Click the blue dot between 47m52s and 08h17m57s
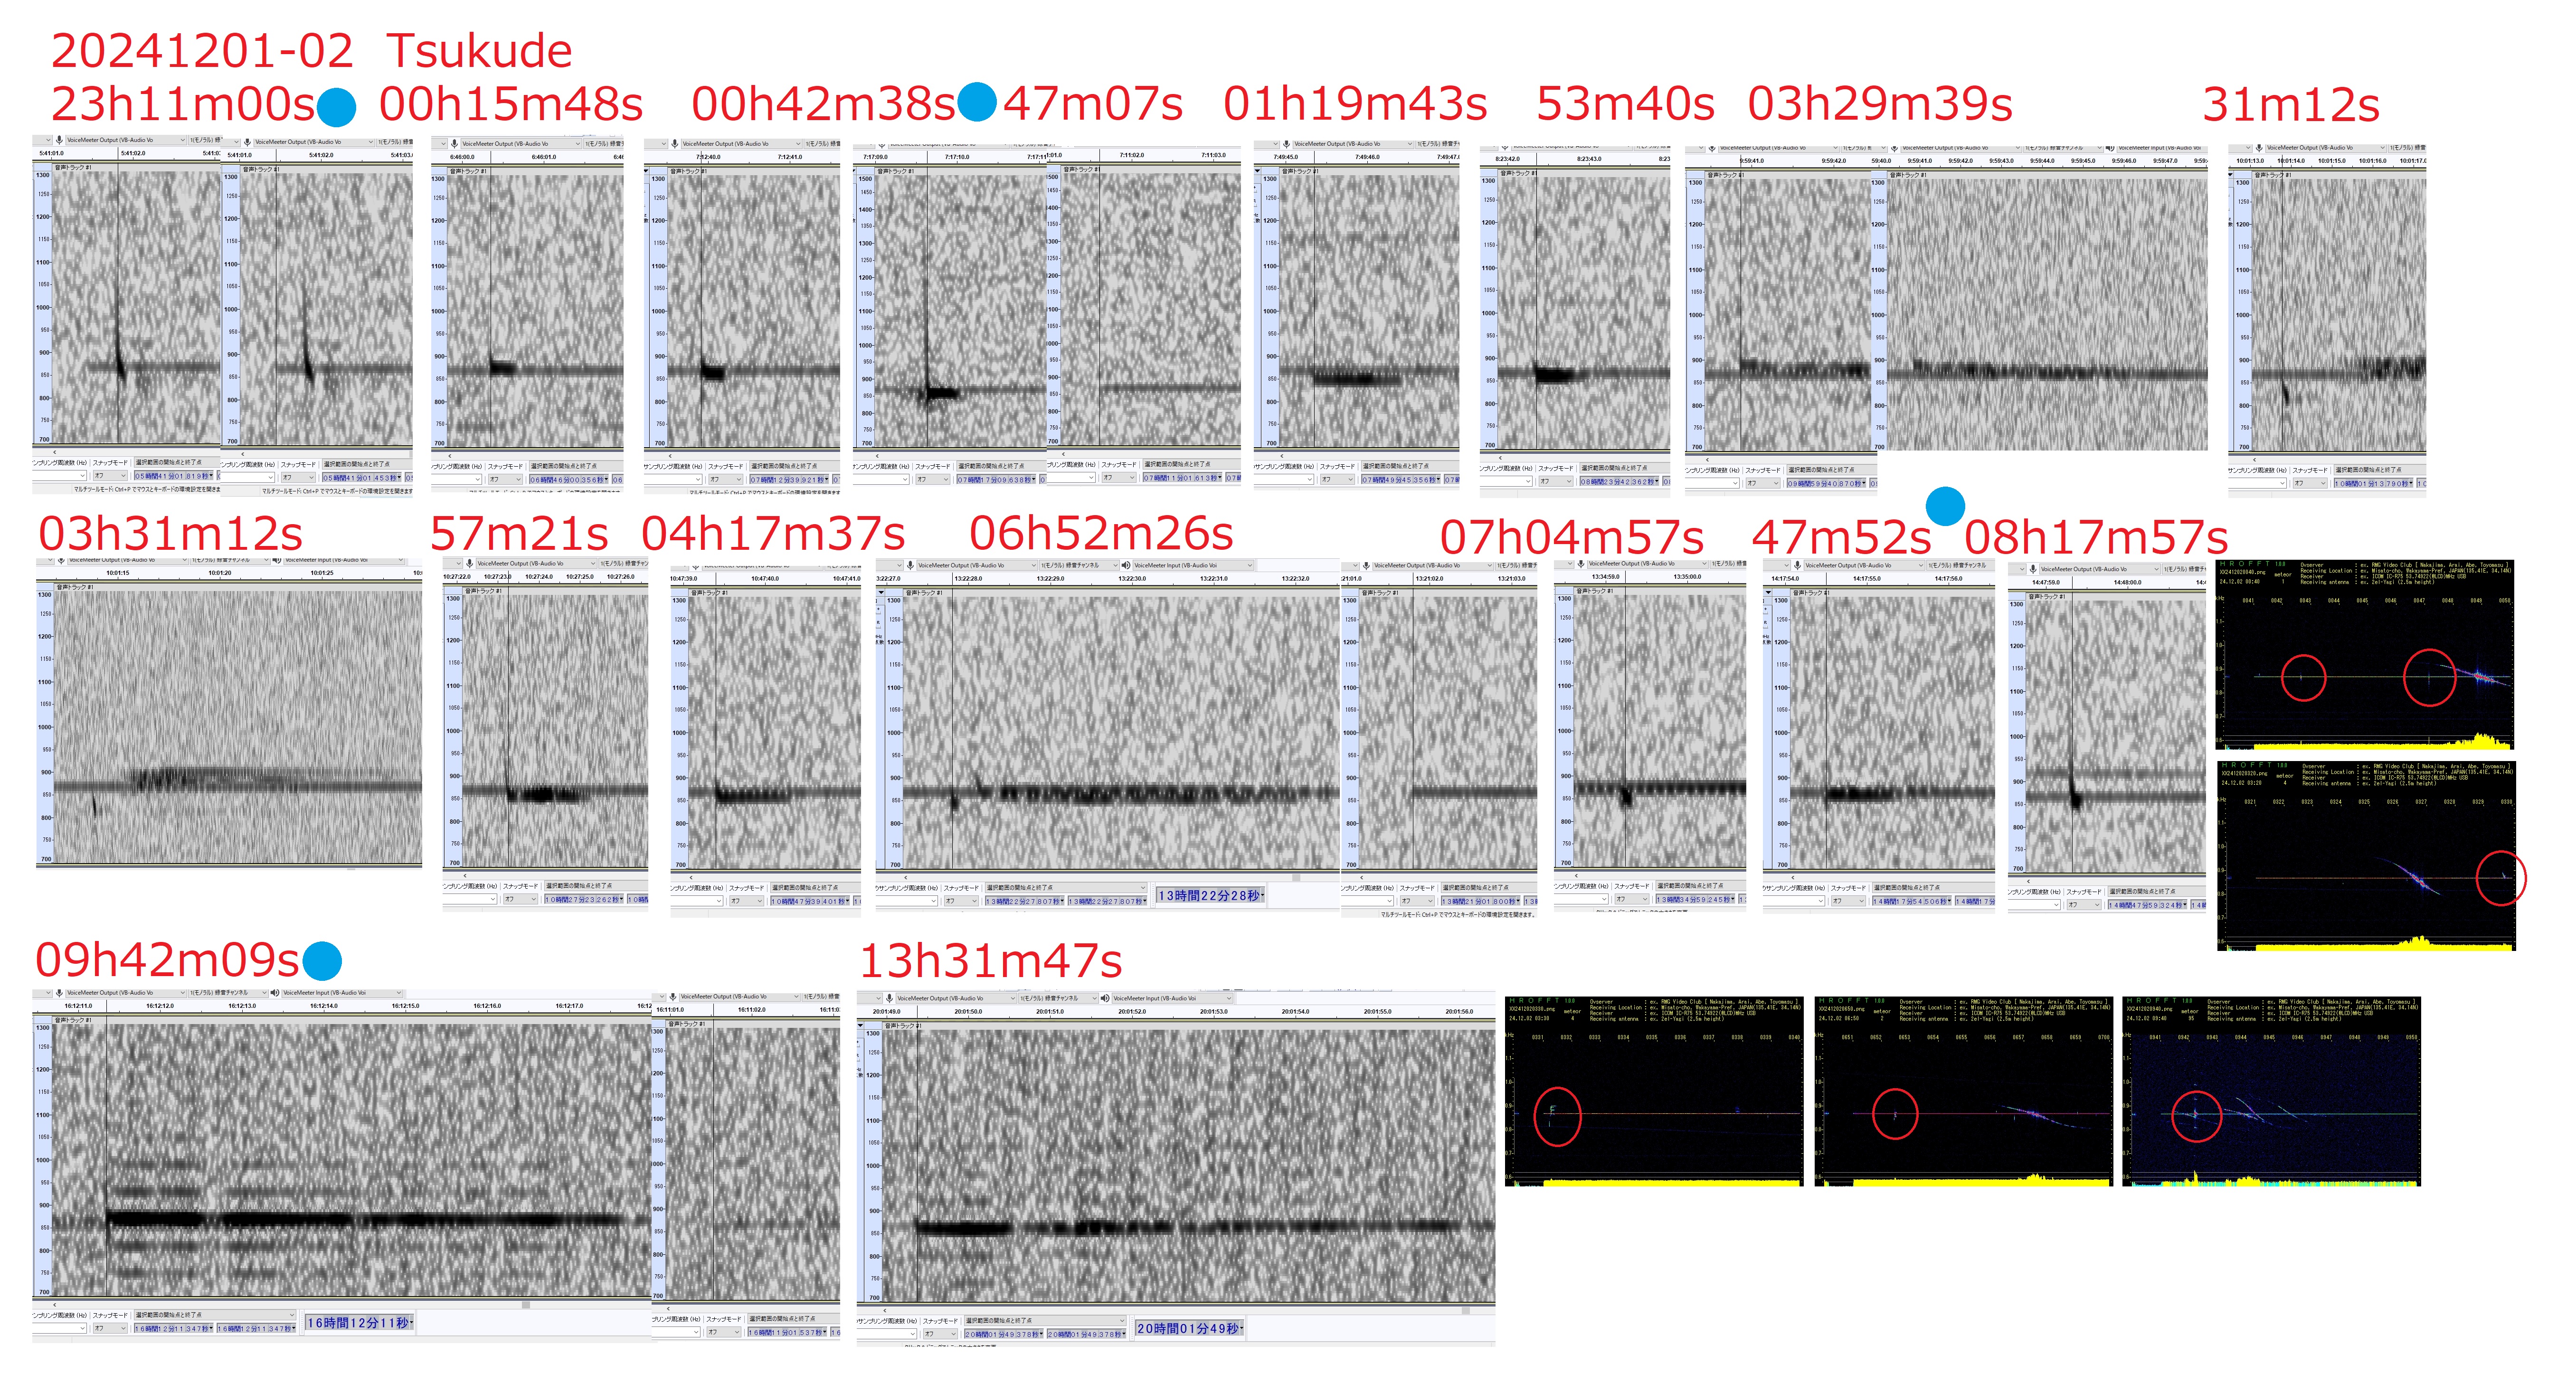2576x1392 pixels. click(1945, 506)
